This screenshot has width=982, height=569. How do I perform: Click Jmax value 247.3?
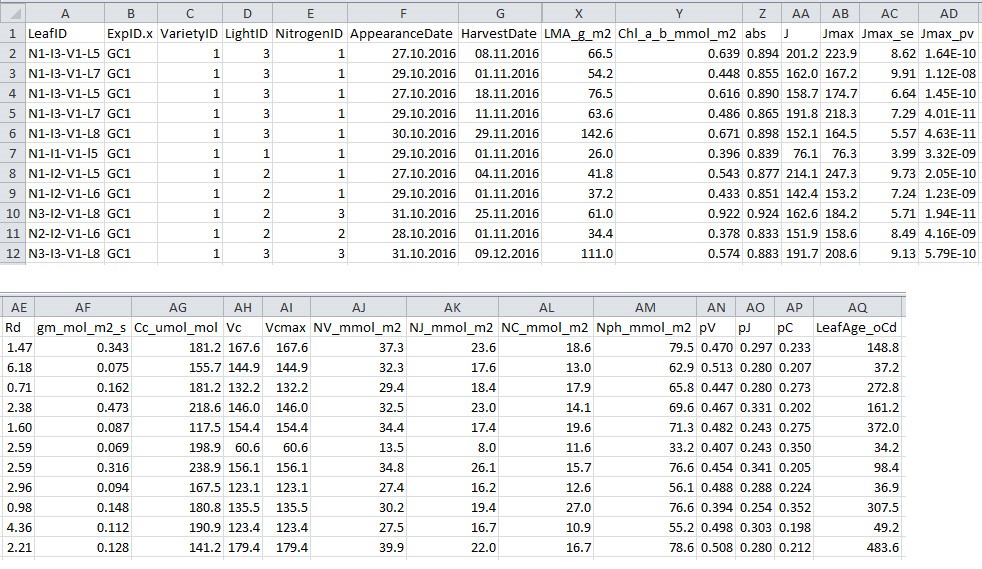click(840, 173)
